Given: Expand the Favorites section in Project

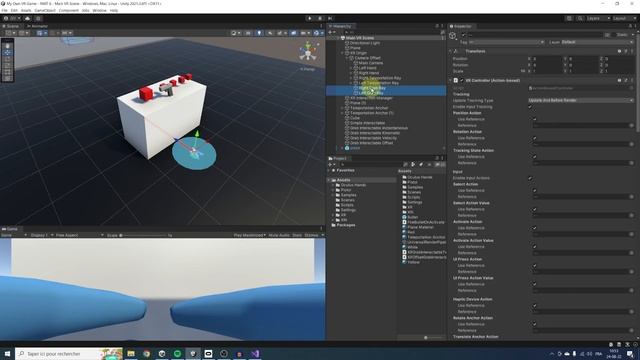Looking at the screenshot, I should click(x=329, y=170).
